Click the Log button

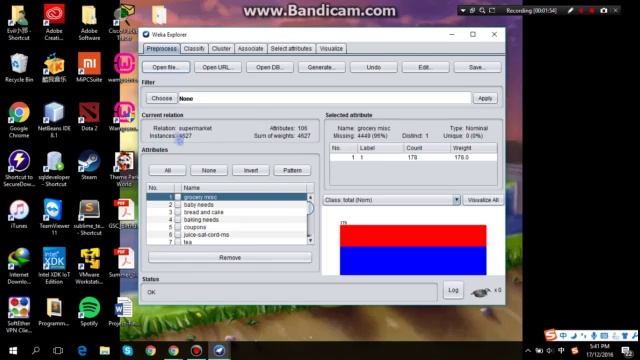click(453, 290)
